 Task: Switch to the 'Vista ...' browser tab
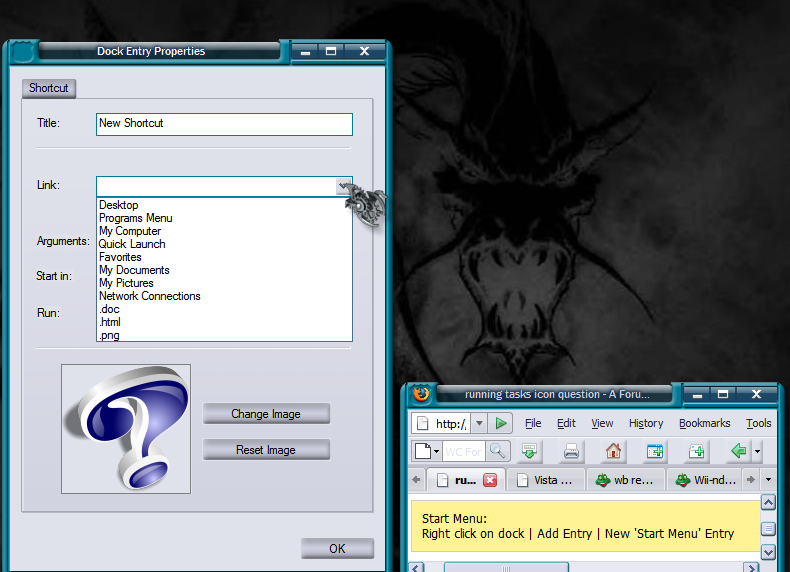coord(546,480)
